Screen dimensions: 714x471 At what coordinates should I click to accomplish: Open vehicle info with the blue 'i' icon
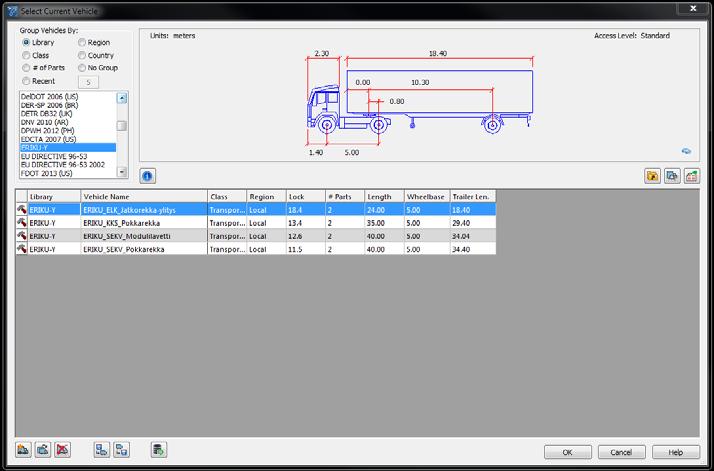click(x=148, y=176)
